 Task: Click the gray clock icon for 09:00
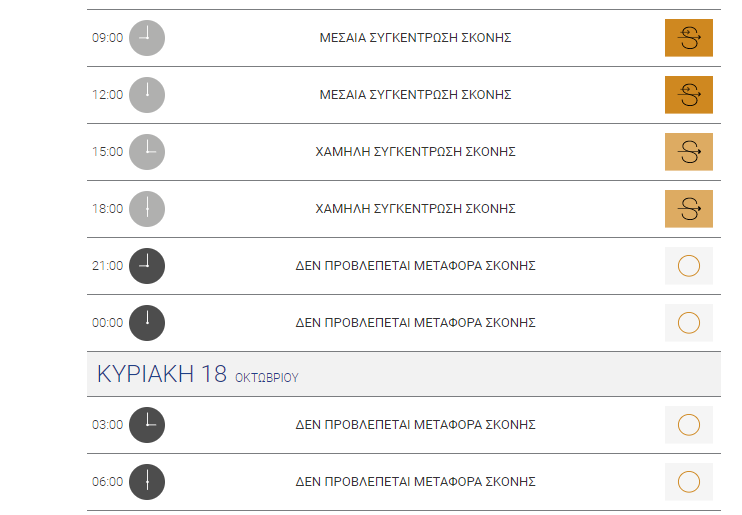(x=147, y=38)
